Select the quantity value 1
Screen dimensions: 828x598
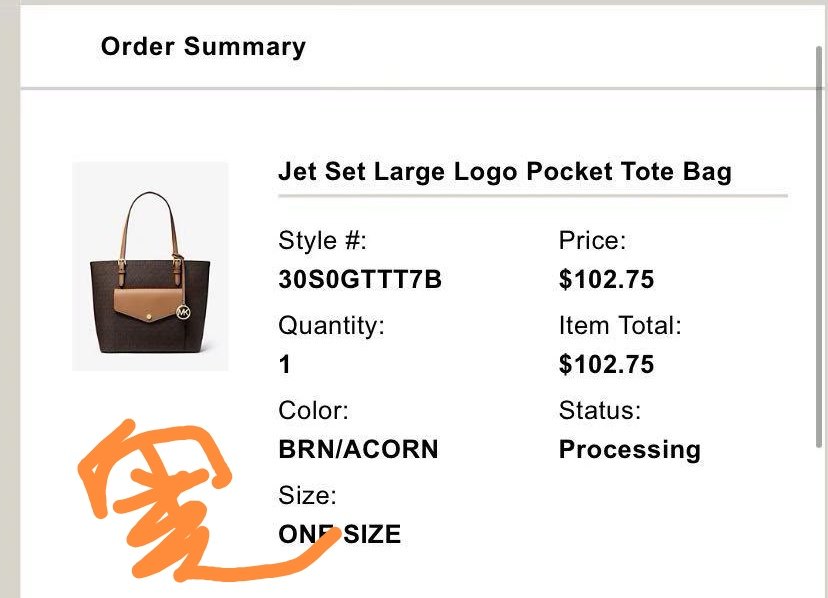pyautogui.click(x=285, y=365)
